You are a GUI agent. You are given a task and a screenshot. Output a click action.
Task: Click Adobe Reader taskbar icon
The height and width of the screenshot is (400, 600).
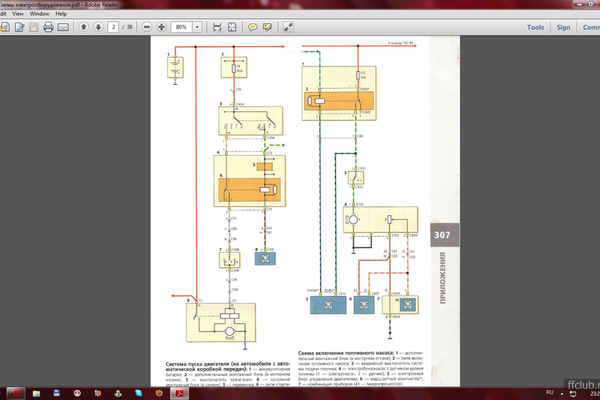179,393
